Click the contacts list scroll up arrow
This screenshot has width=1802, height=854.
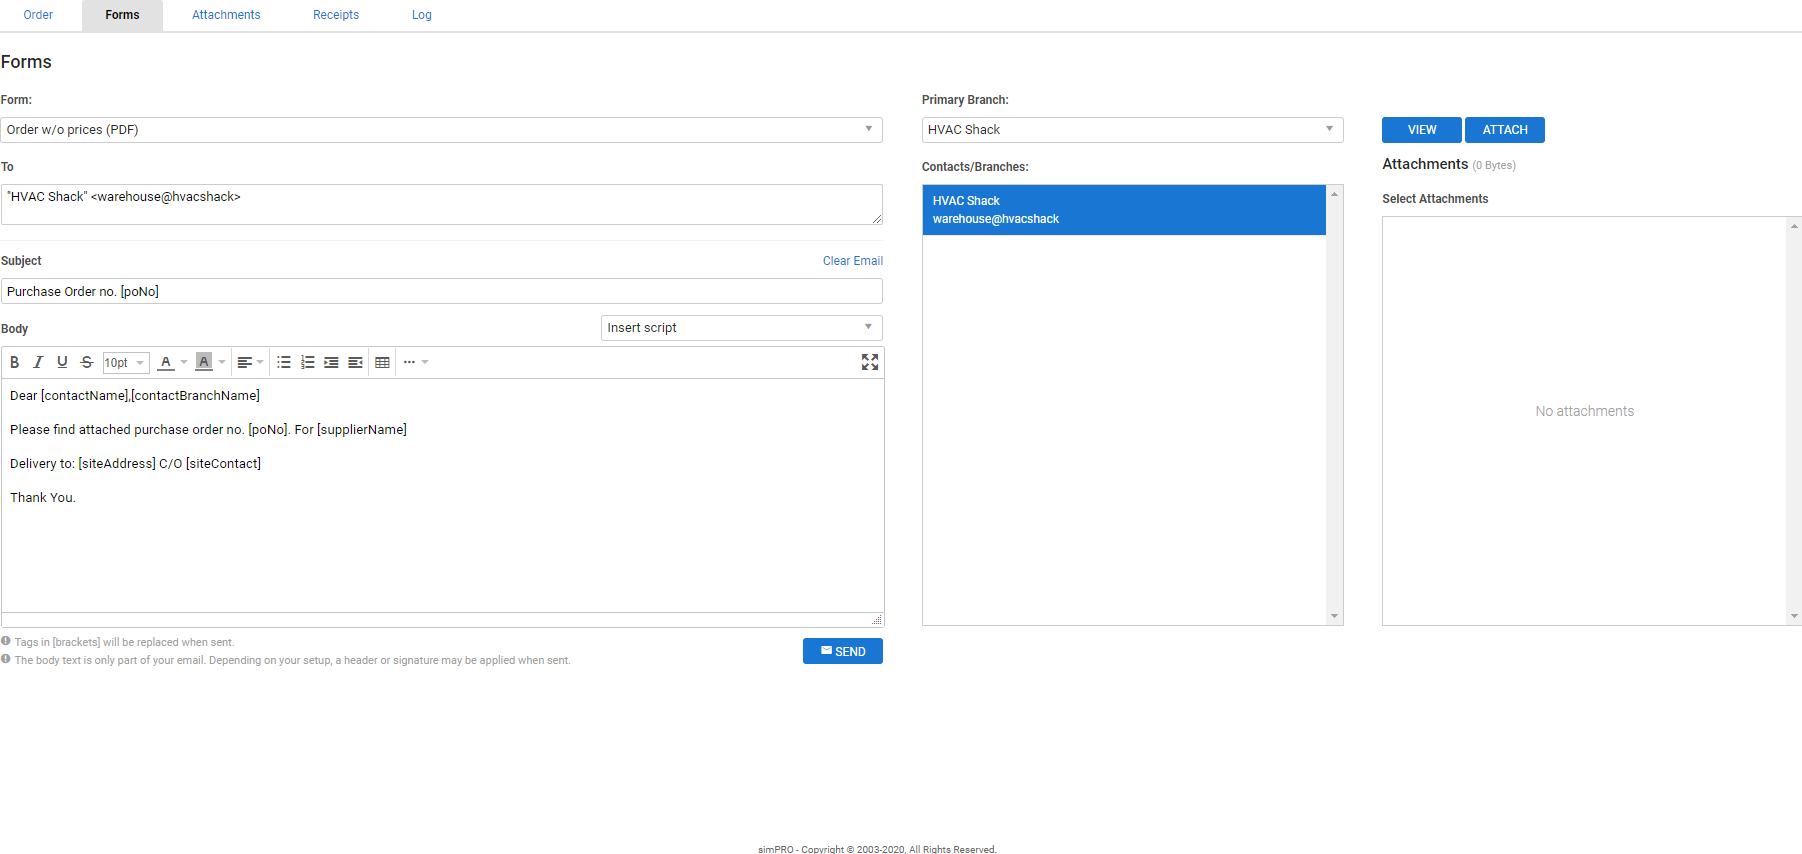[1334, 194]
